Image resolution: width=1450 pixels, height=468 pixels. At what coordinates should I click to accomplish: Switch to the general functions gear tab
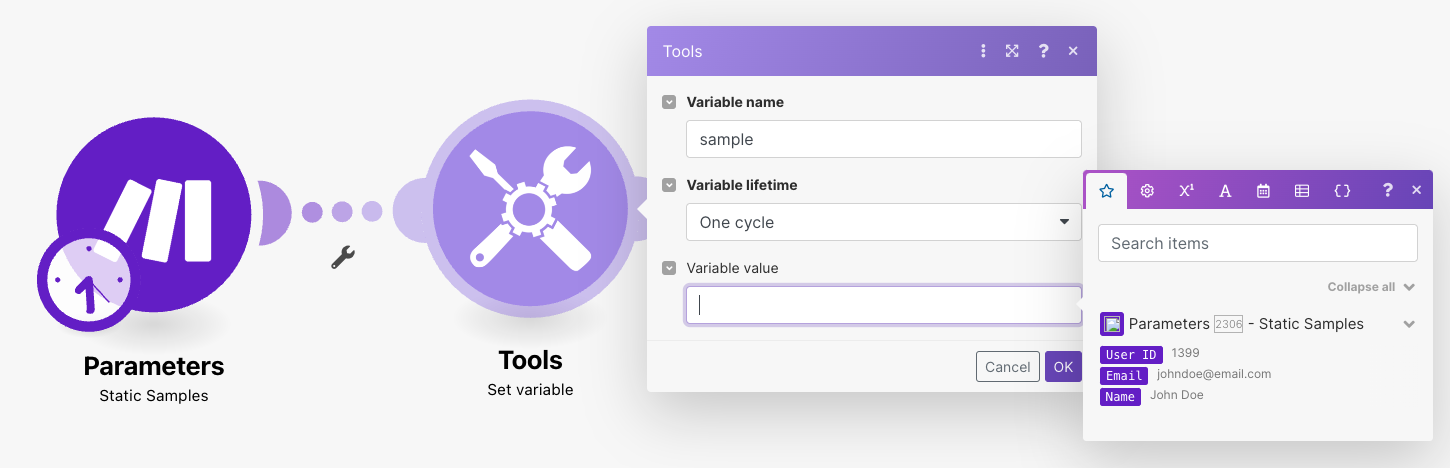click(1147, 191)
